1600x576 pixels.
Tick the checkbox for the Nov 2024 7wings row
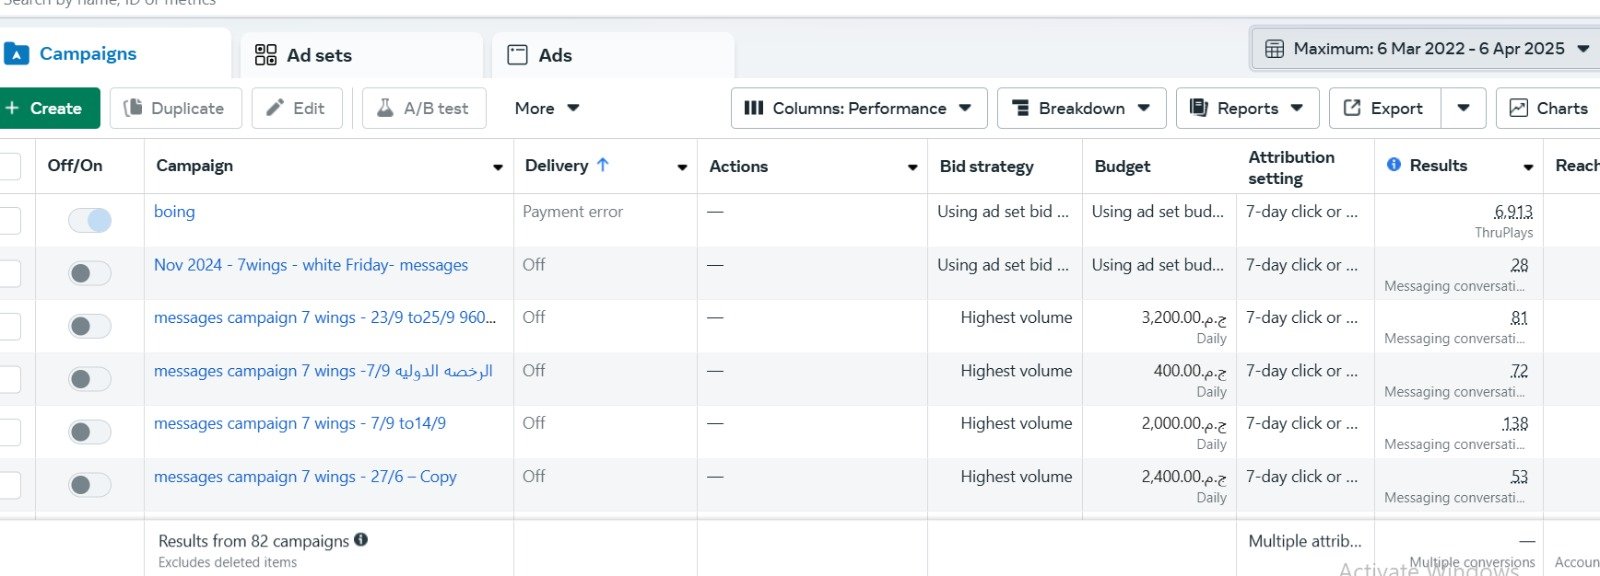[x=9, y=273]
